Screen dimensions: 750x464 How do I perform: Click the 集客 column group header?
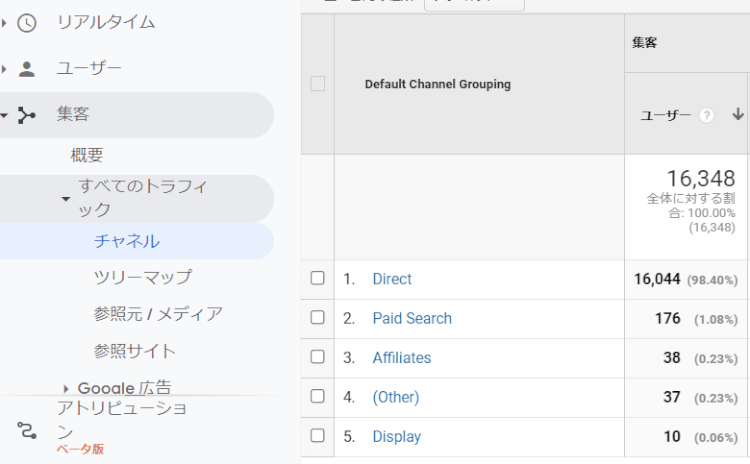tap(644, 43)
